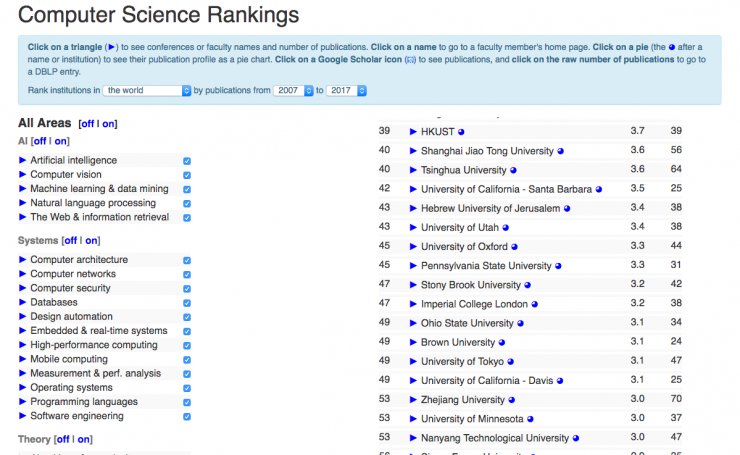Open pie chart for HKUST
740x455 pixels.
click(461, 132)
